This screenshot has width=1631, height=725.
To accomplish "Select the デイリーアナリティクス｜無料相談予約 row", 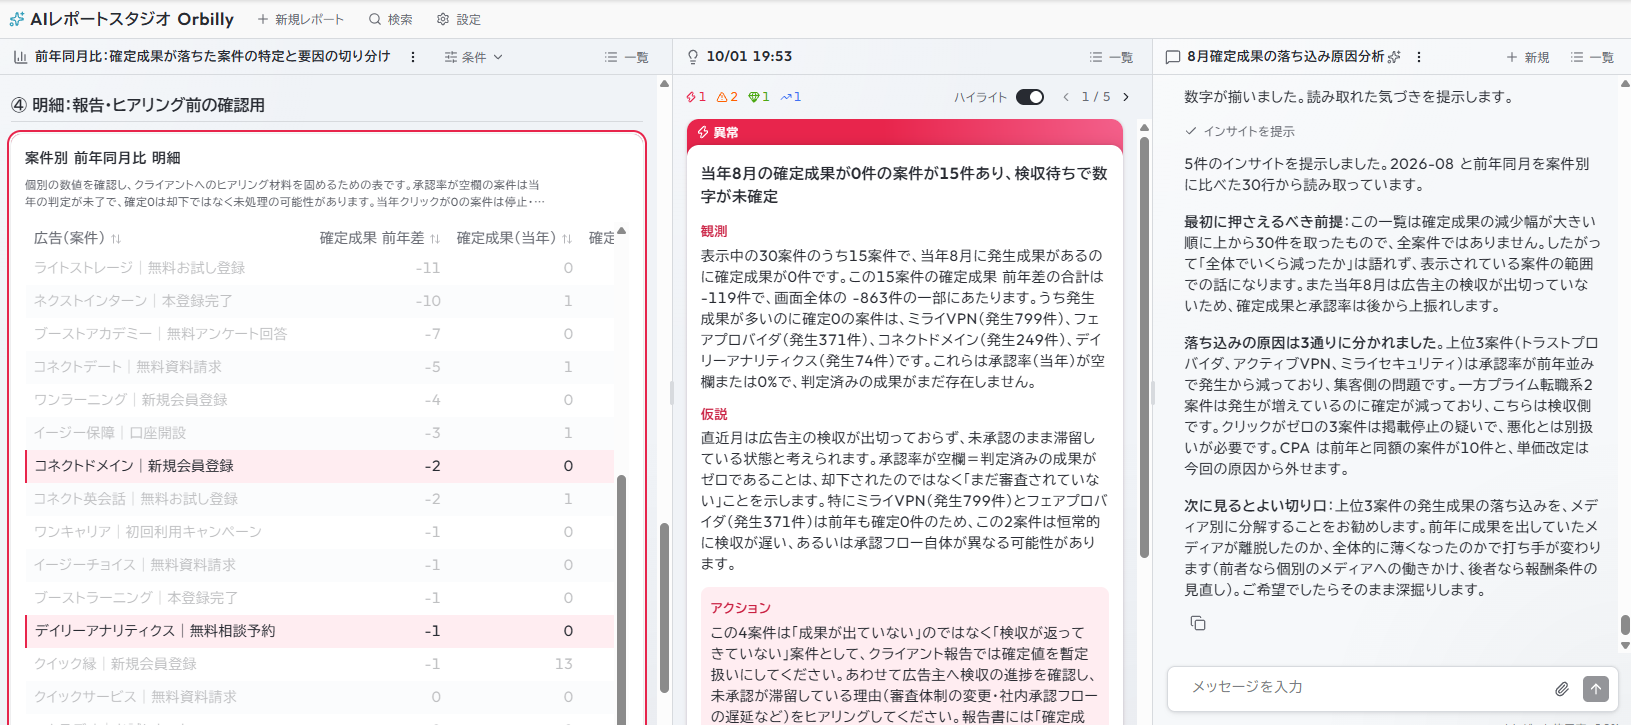I will coord(320,631).
